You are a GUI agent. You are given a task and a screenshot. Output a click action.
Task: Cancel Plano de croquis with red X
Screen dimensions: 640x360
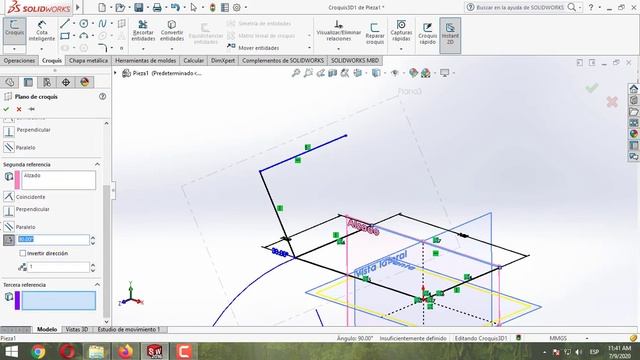pyautogui.click(x=19, y=109)
